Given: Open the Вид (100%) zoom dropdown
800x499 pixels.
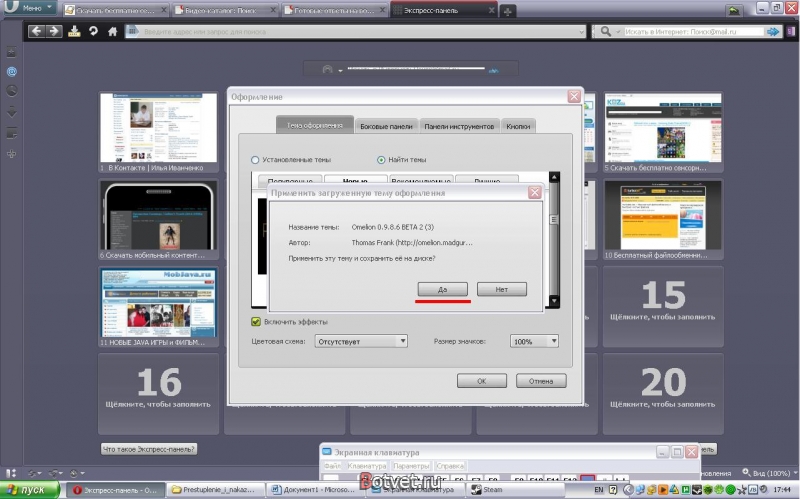Looking at the screenshot, I should pyautogui.click(x=771, y=473).
